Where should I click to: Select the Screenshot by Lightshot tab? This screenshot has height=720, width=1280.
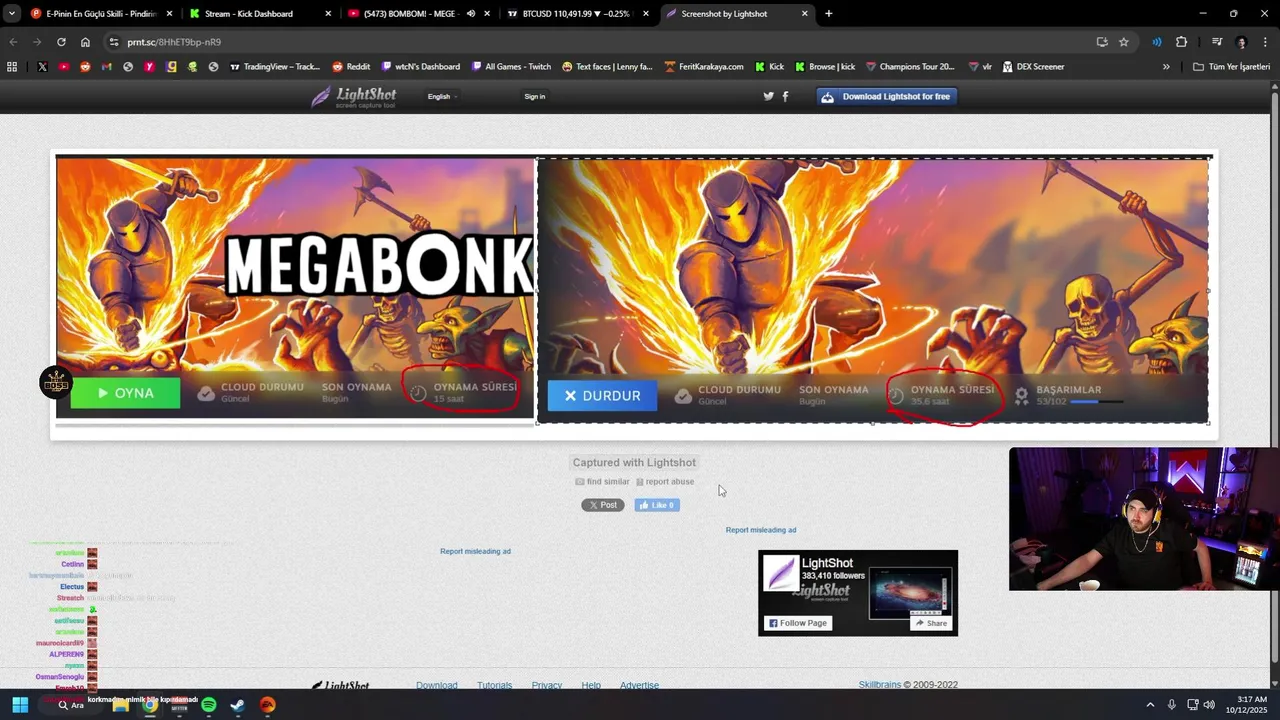(x=736, y=14)
